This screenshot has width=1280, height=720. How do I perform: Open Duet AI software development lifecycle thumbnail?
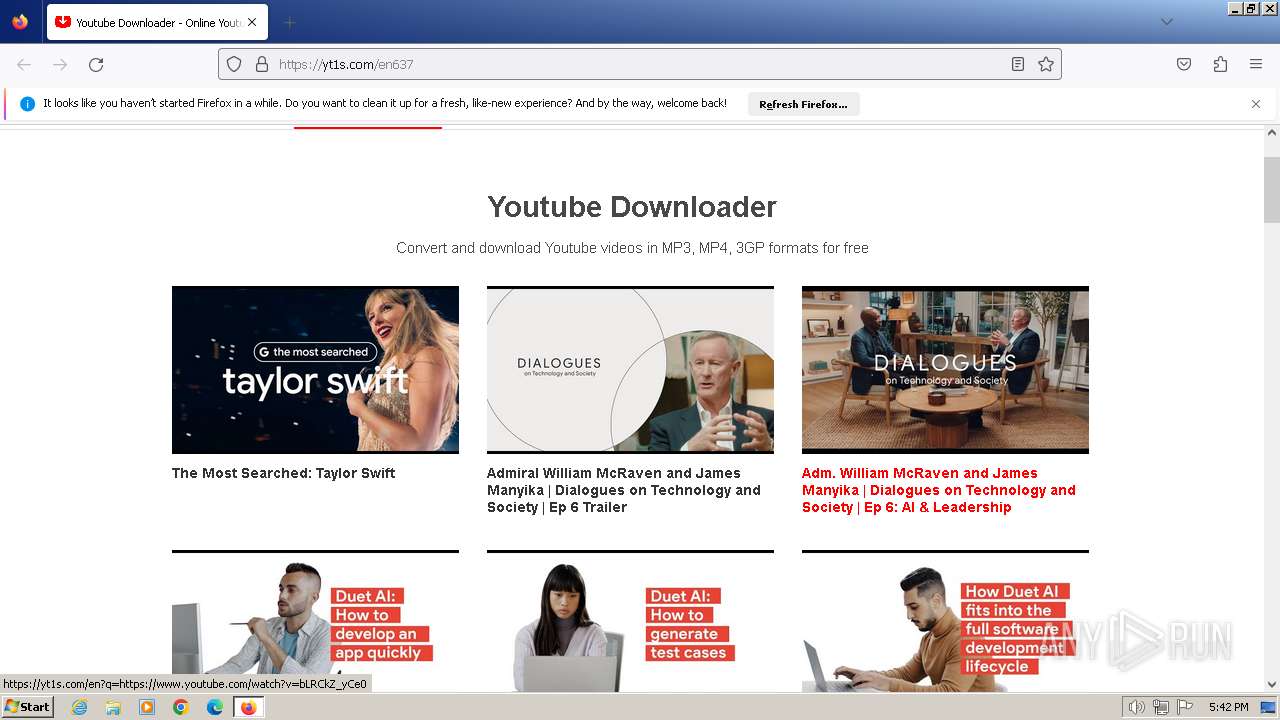point(945,621)
